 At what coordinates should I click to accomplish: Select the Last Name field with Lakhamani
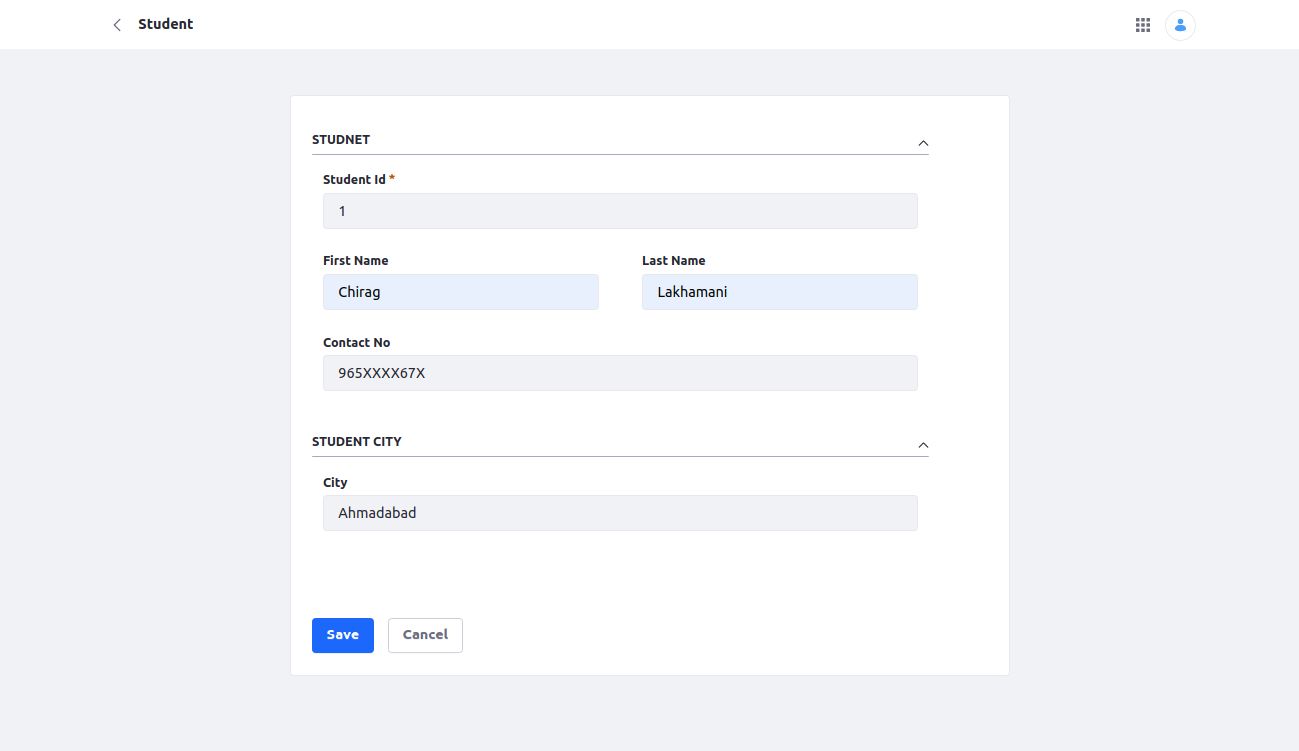coord(780,292)
